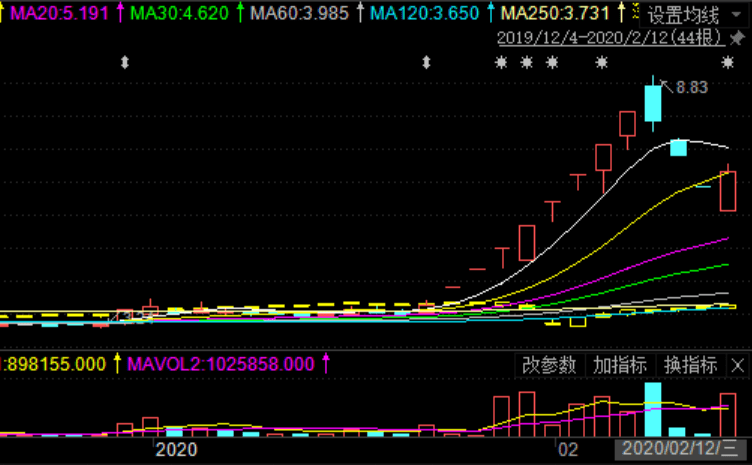
Task: Click the MA120:3.650 label
Action: coord(425,13)
